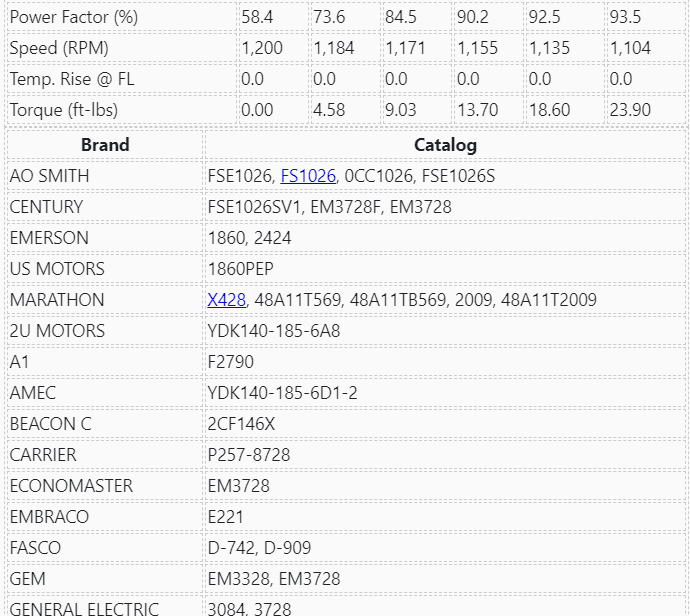Select the AMEC brand cell
690x616 pixels.
coord(34,393)
